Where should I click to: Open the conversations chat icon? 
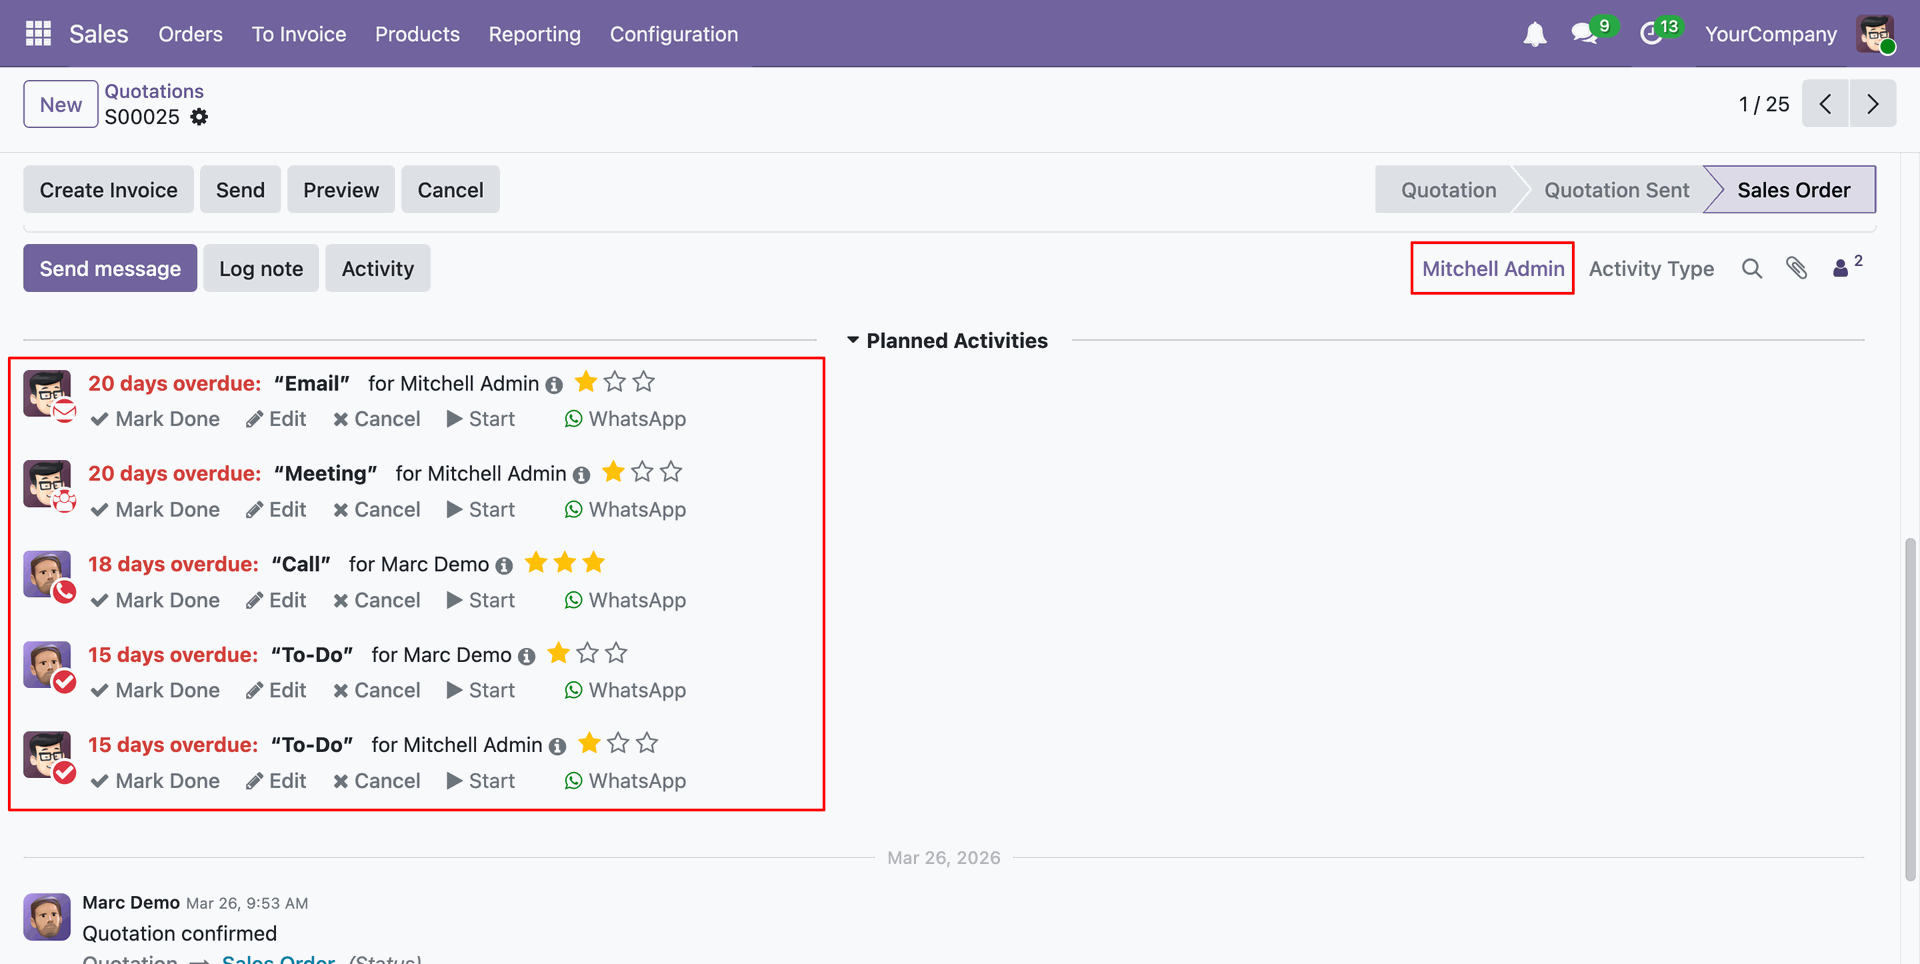[1584, 34]
